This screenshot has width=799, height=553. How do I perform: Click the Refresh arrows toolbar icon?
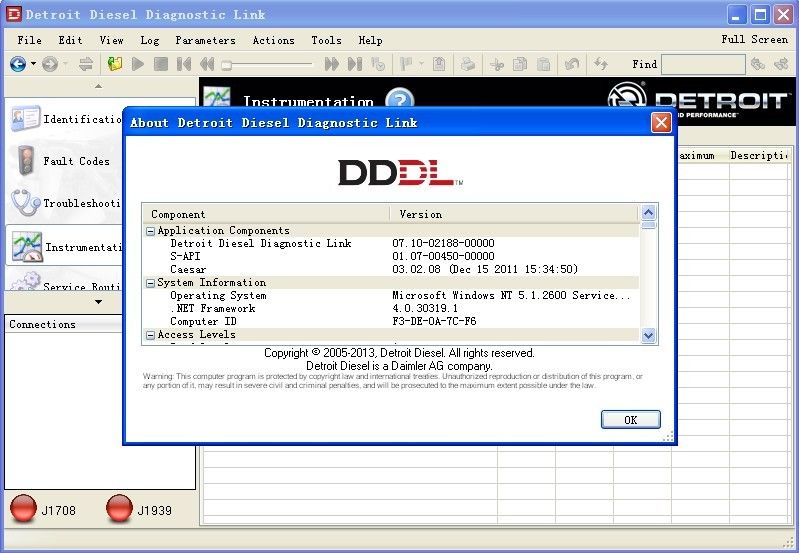[x=601, y=64]
